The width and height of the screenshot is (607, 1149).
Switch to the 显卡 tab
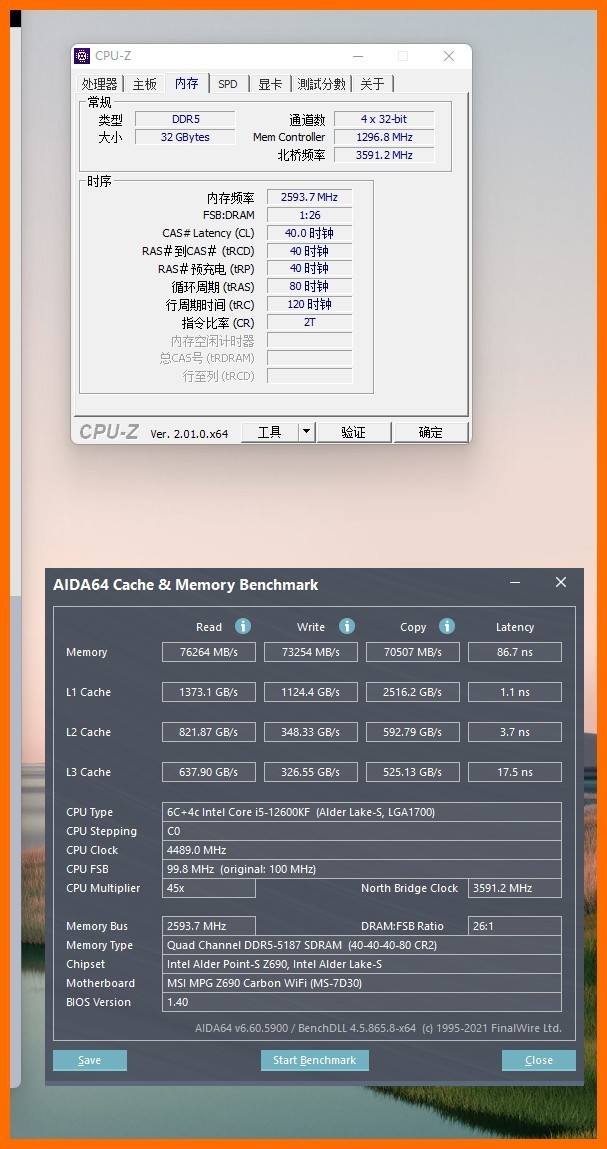pyautogui.click(x=270, y=84)
